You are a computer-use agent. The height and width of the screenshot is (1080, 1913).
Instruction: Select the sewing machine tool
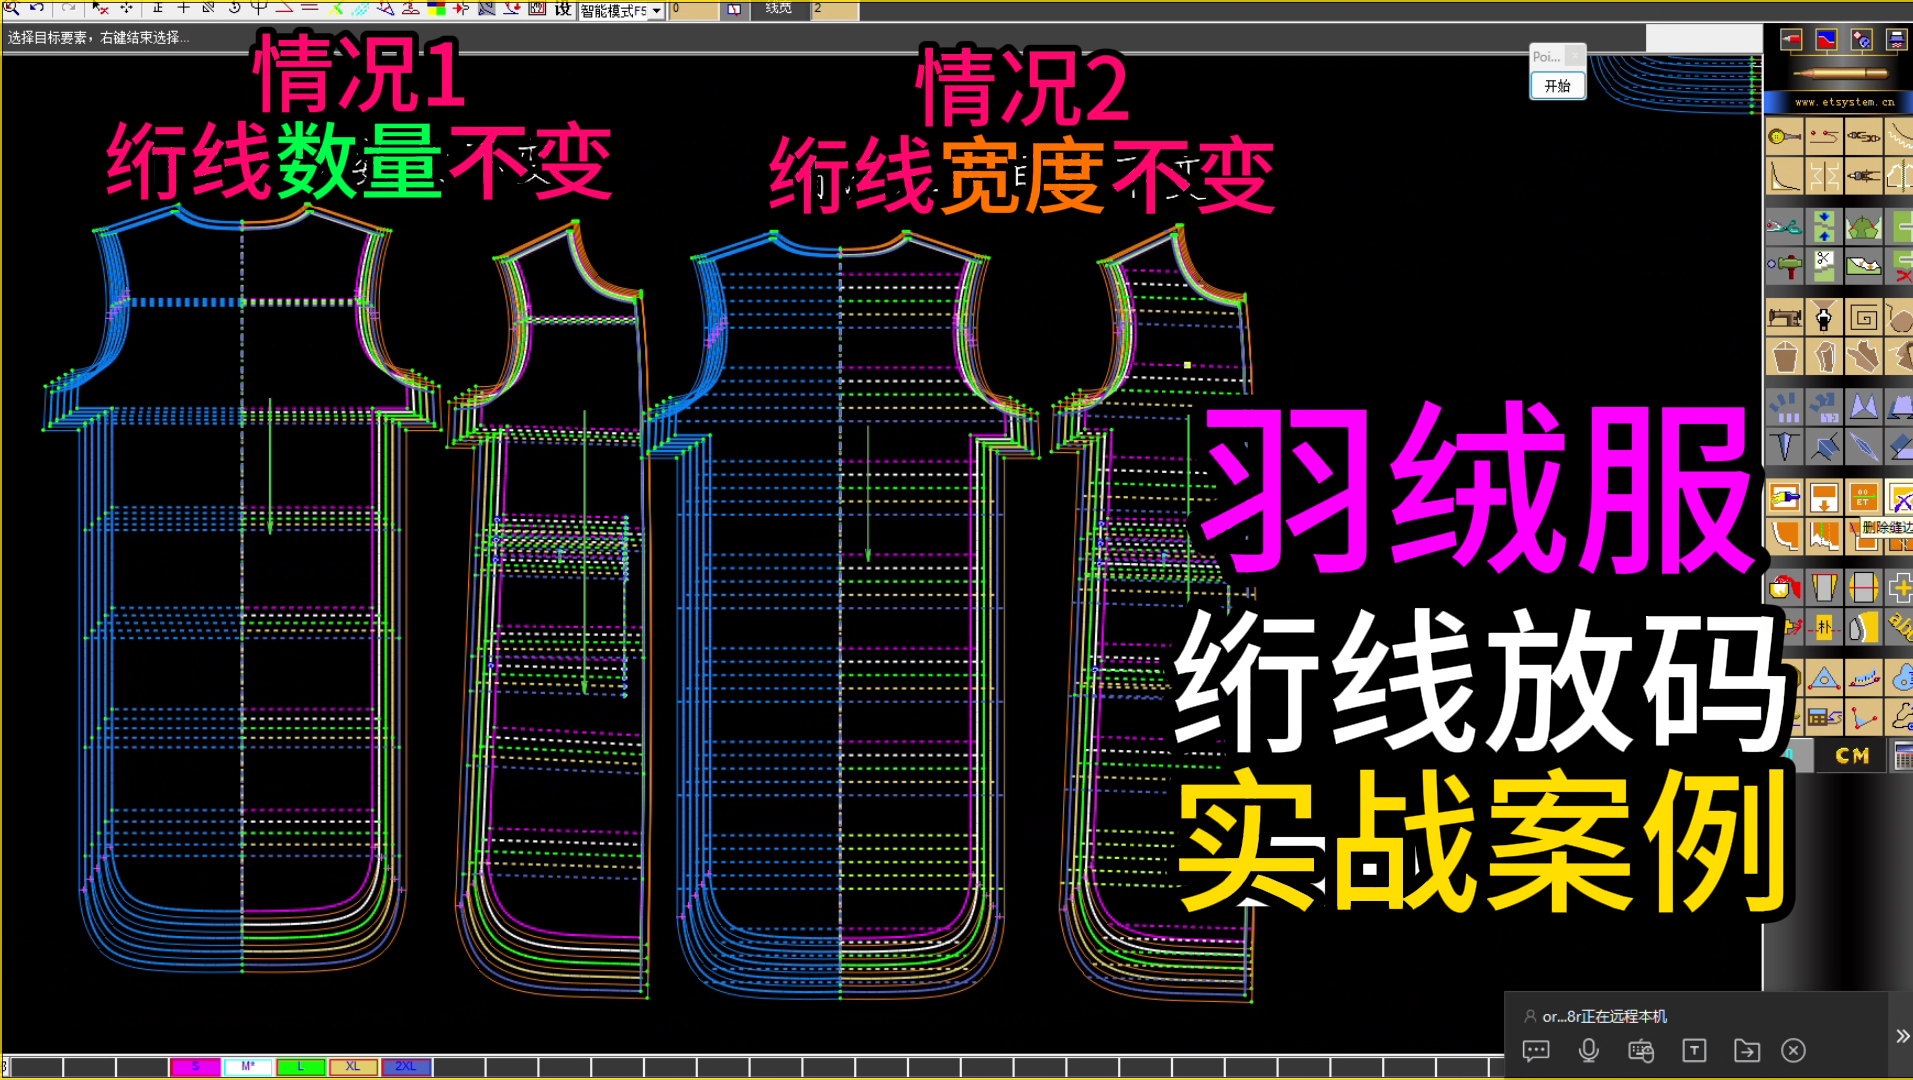click(1787, 317)
